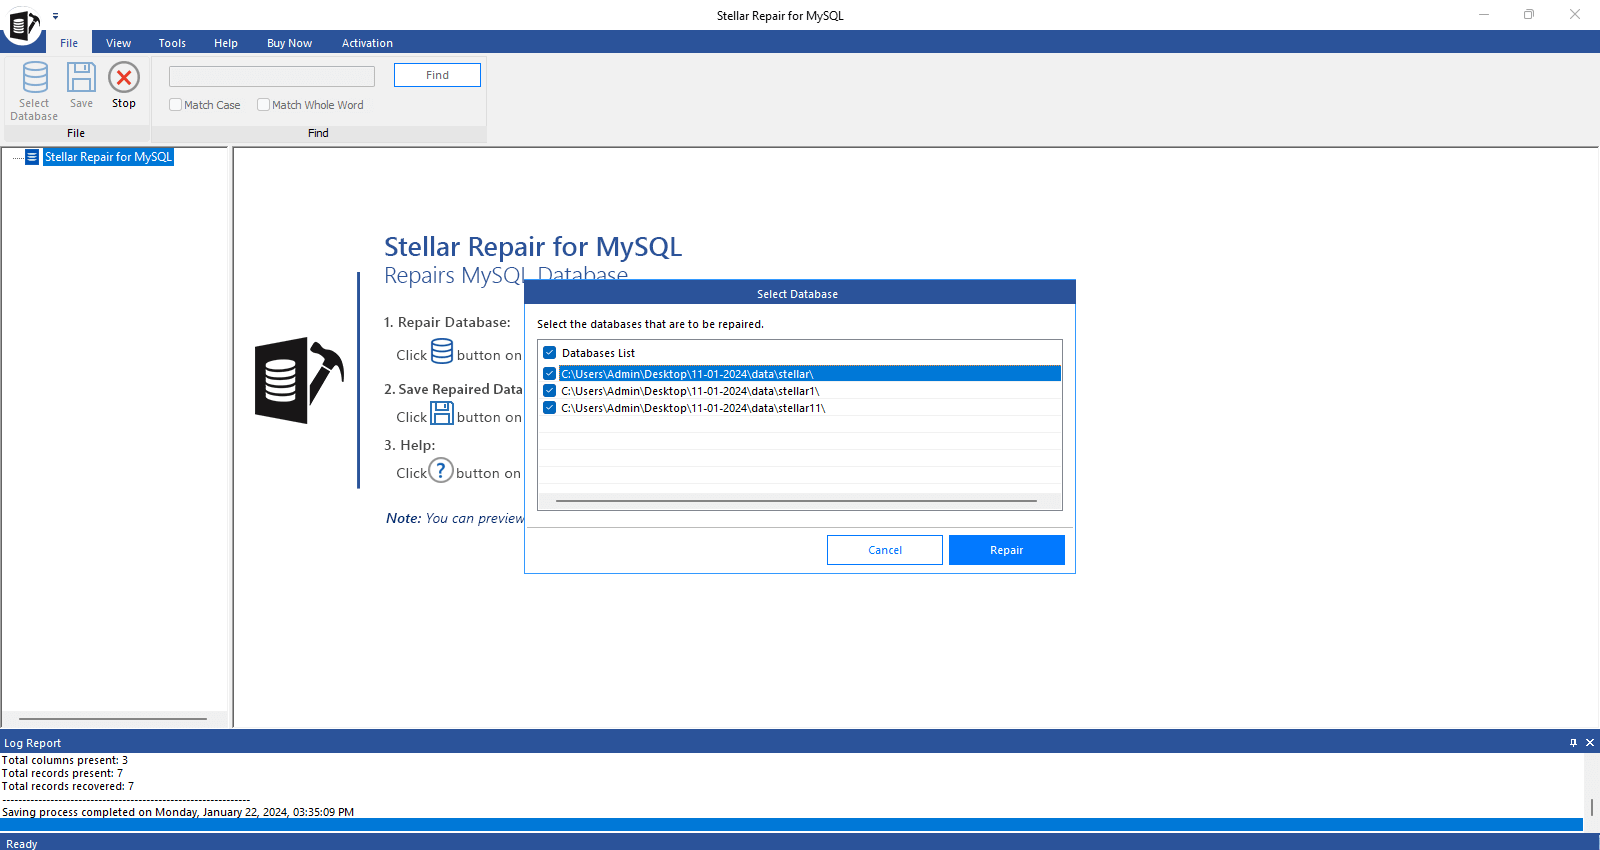Pin the Log Report panel
1600x850 pixels.
coord(1573,742)
